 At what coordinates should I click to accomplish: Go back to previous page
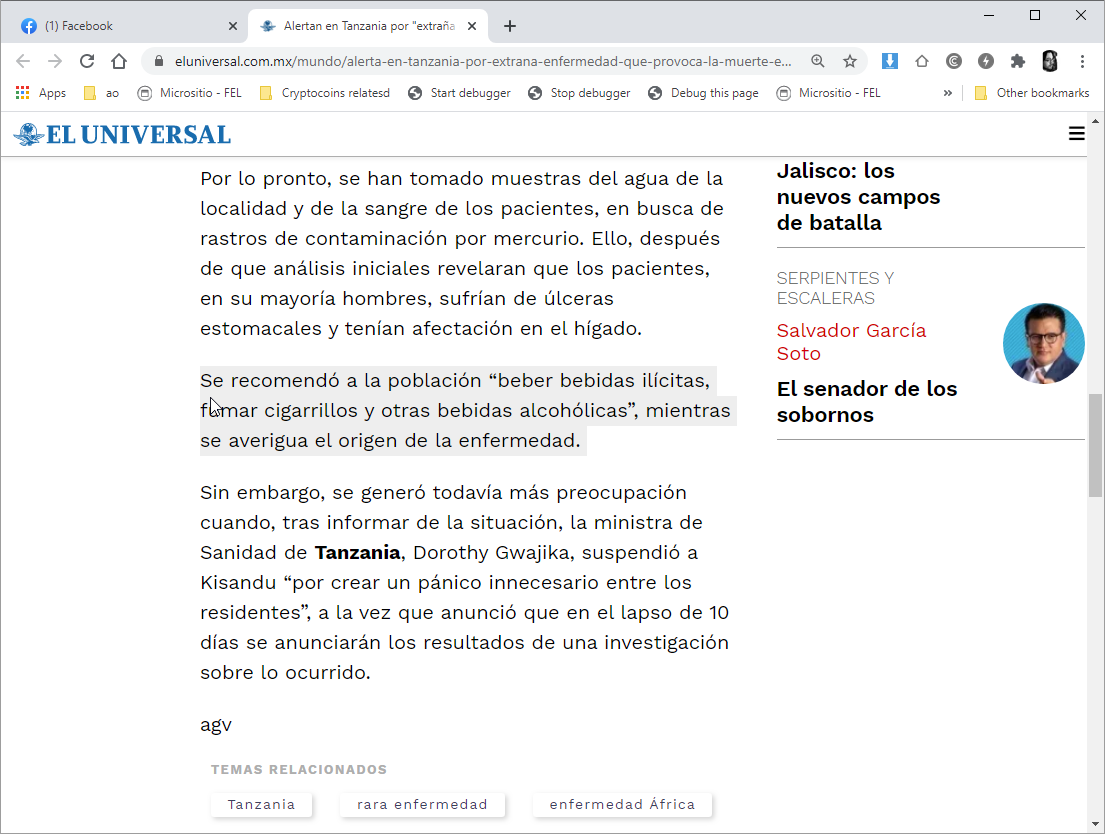[x=23, y=61]
